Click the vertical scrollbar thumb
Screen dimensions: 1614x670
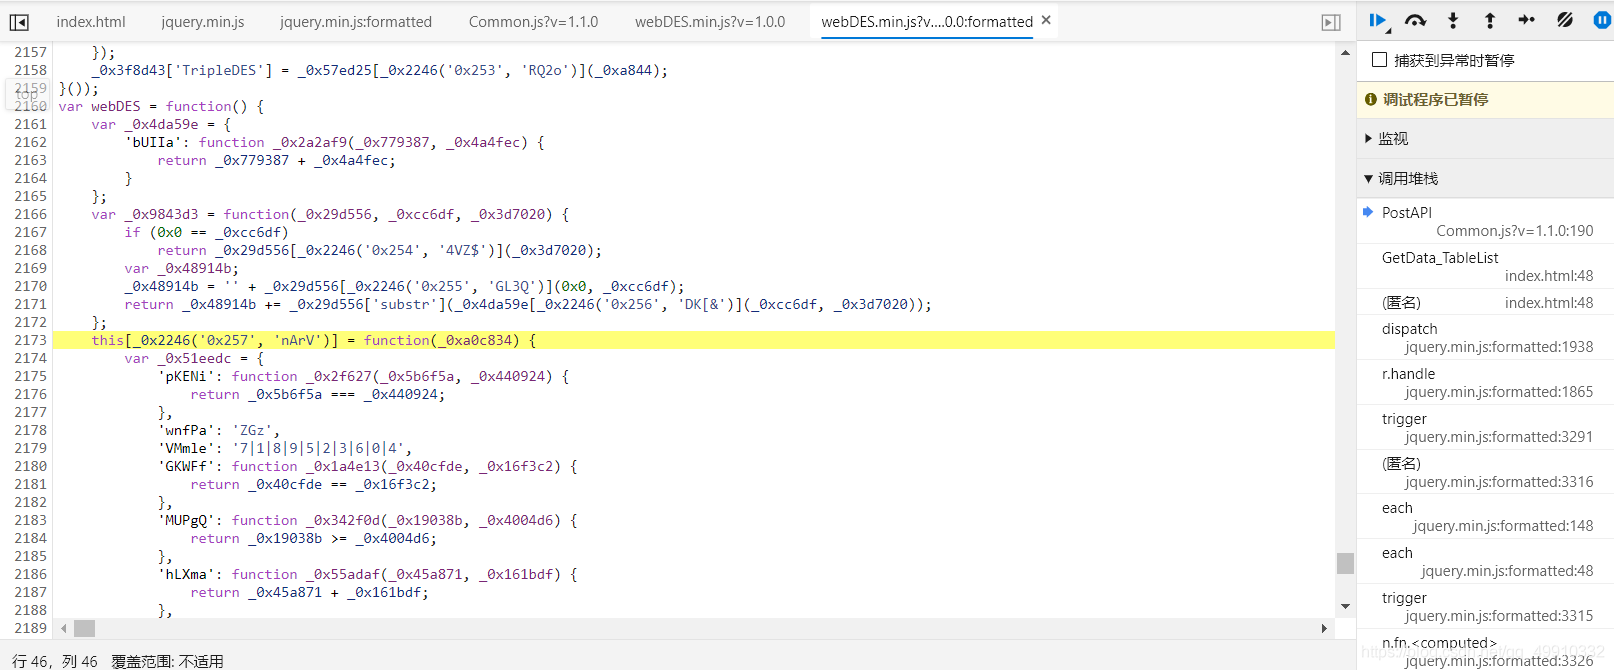[1345, 563]
